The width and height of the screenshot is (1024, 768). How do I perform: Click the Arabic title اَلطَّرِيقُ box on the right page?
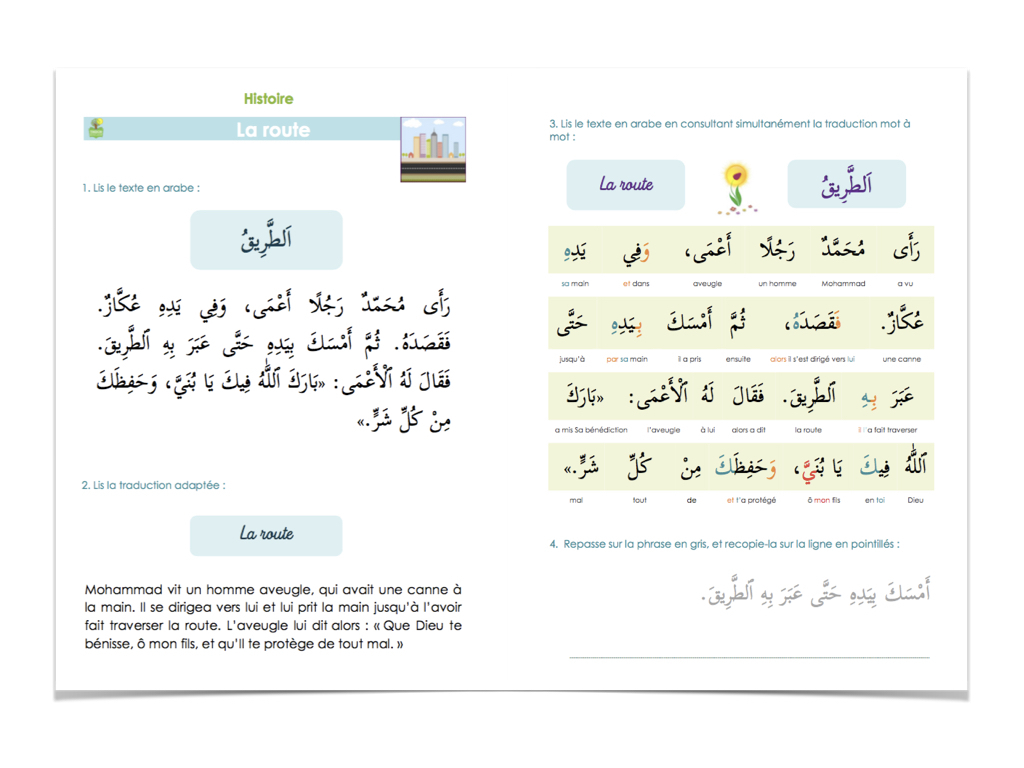click(846, 184)
